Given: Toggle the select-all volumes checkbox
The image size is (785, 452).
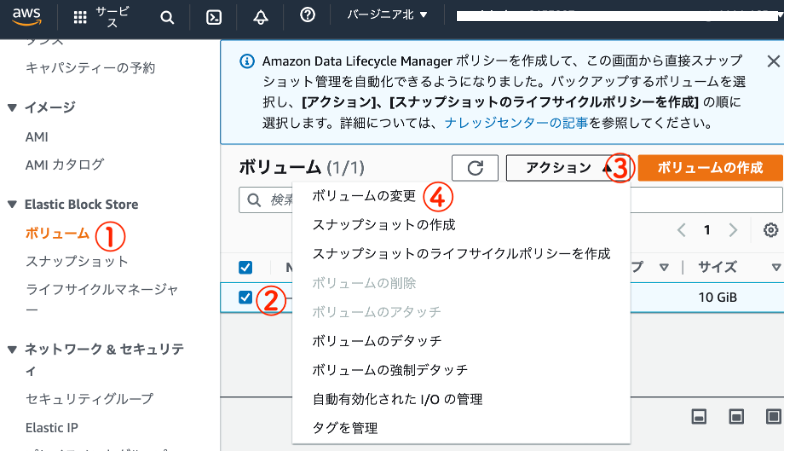Looking at the screenshot, I should pos(245,268).
